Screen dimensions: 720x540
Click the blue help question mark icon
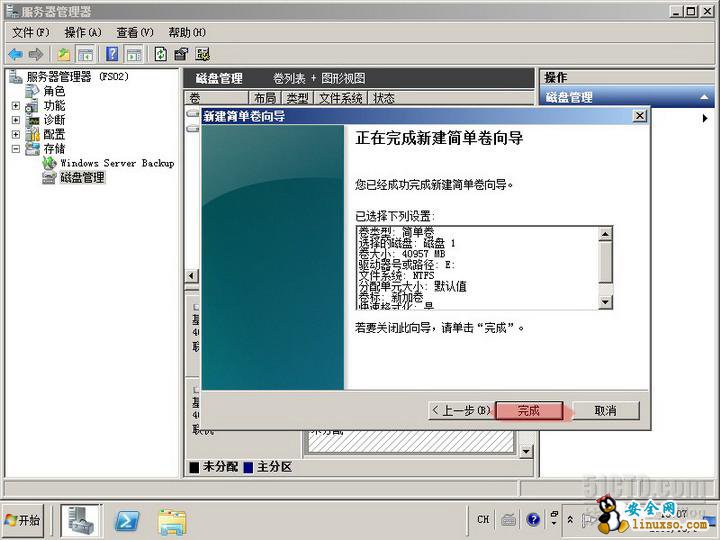pos(112,54)
